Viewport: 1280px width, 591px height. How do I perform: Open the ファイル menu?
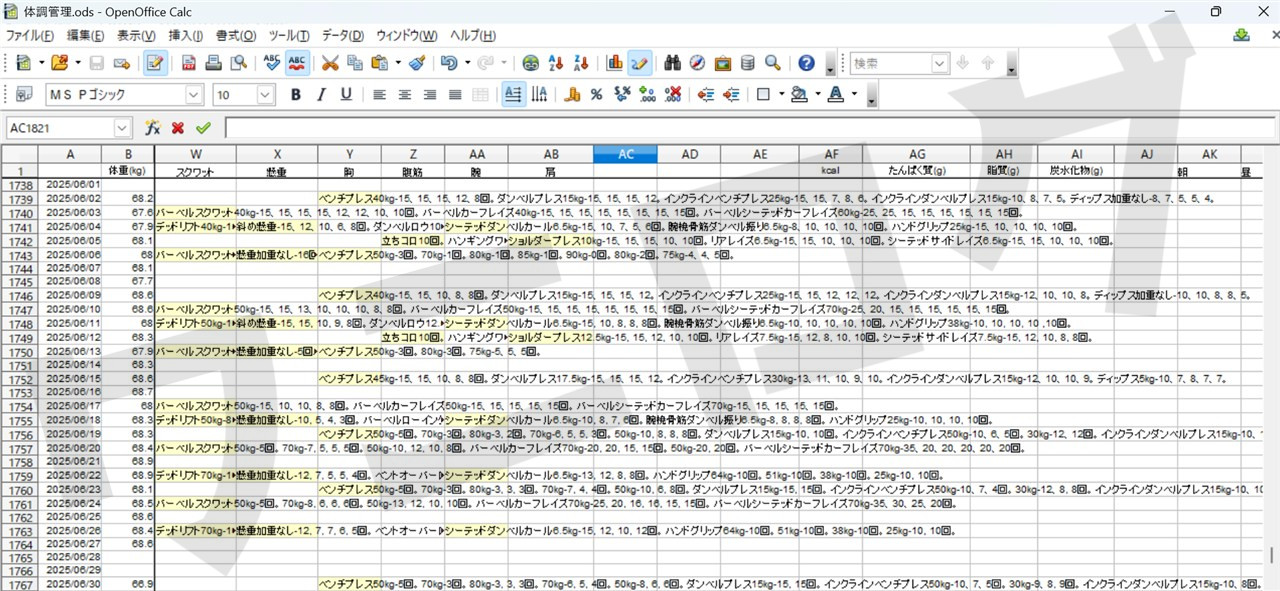(x=30, y=36)
